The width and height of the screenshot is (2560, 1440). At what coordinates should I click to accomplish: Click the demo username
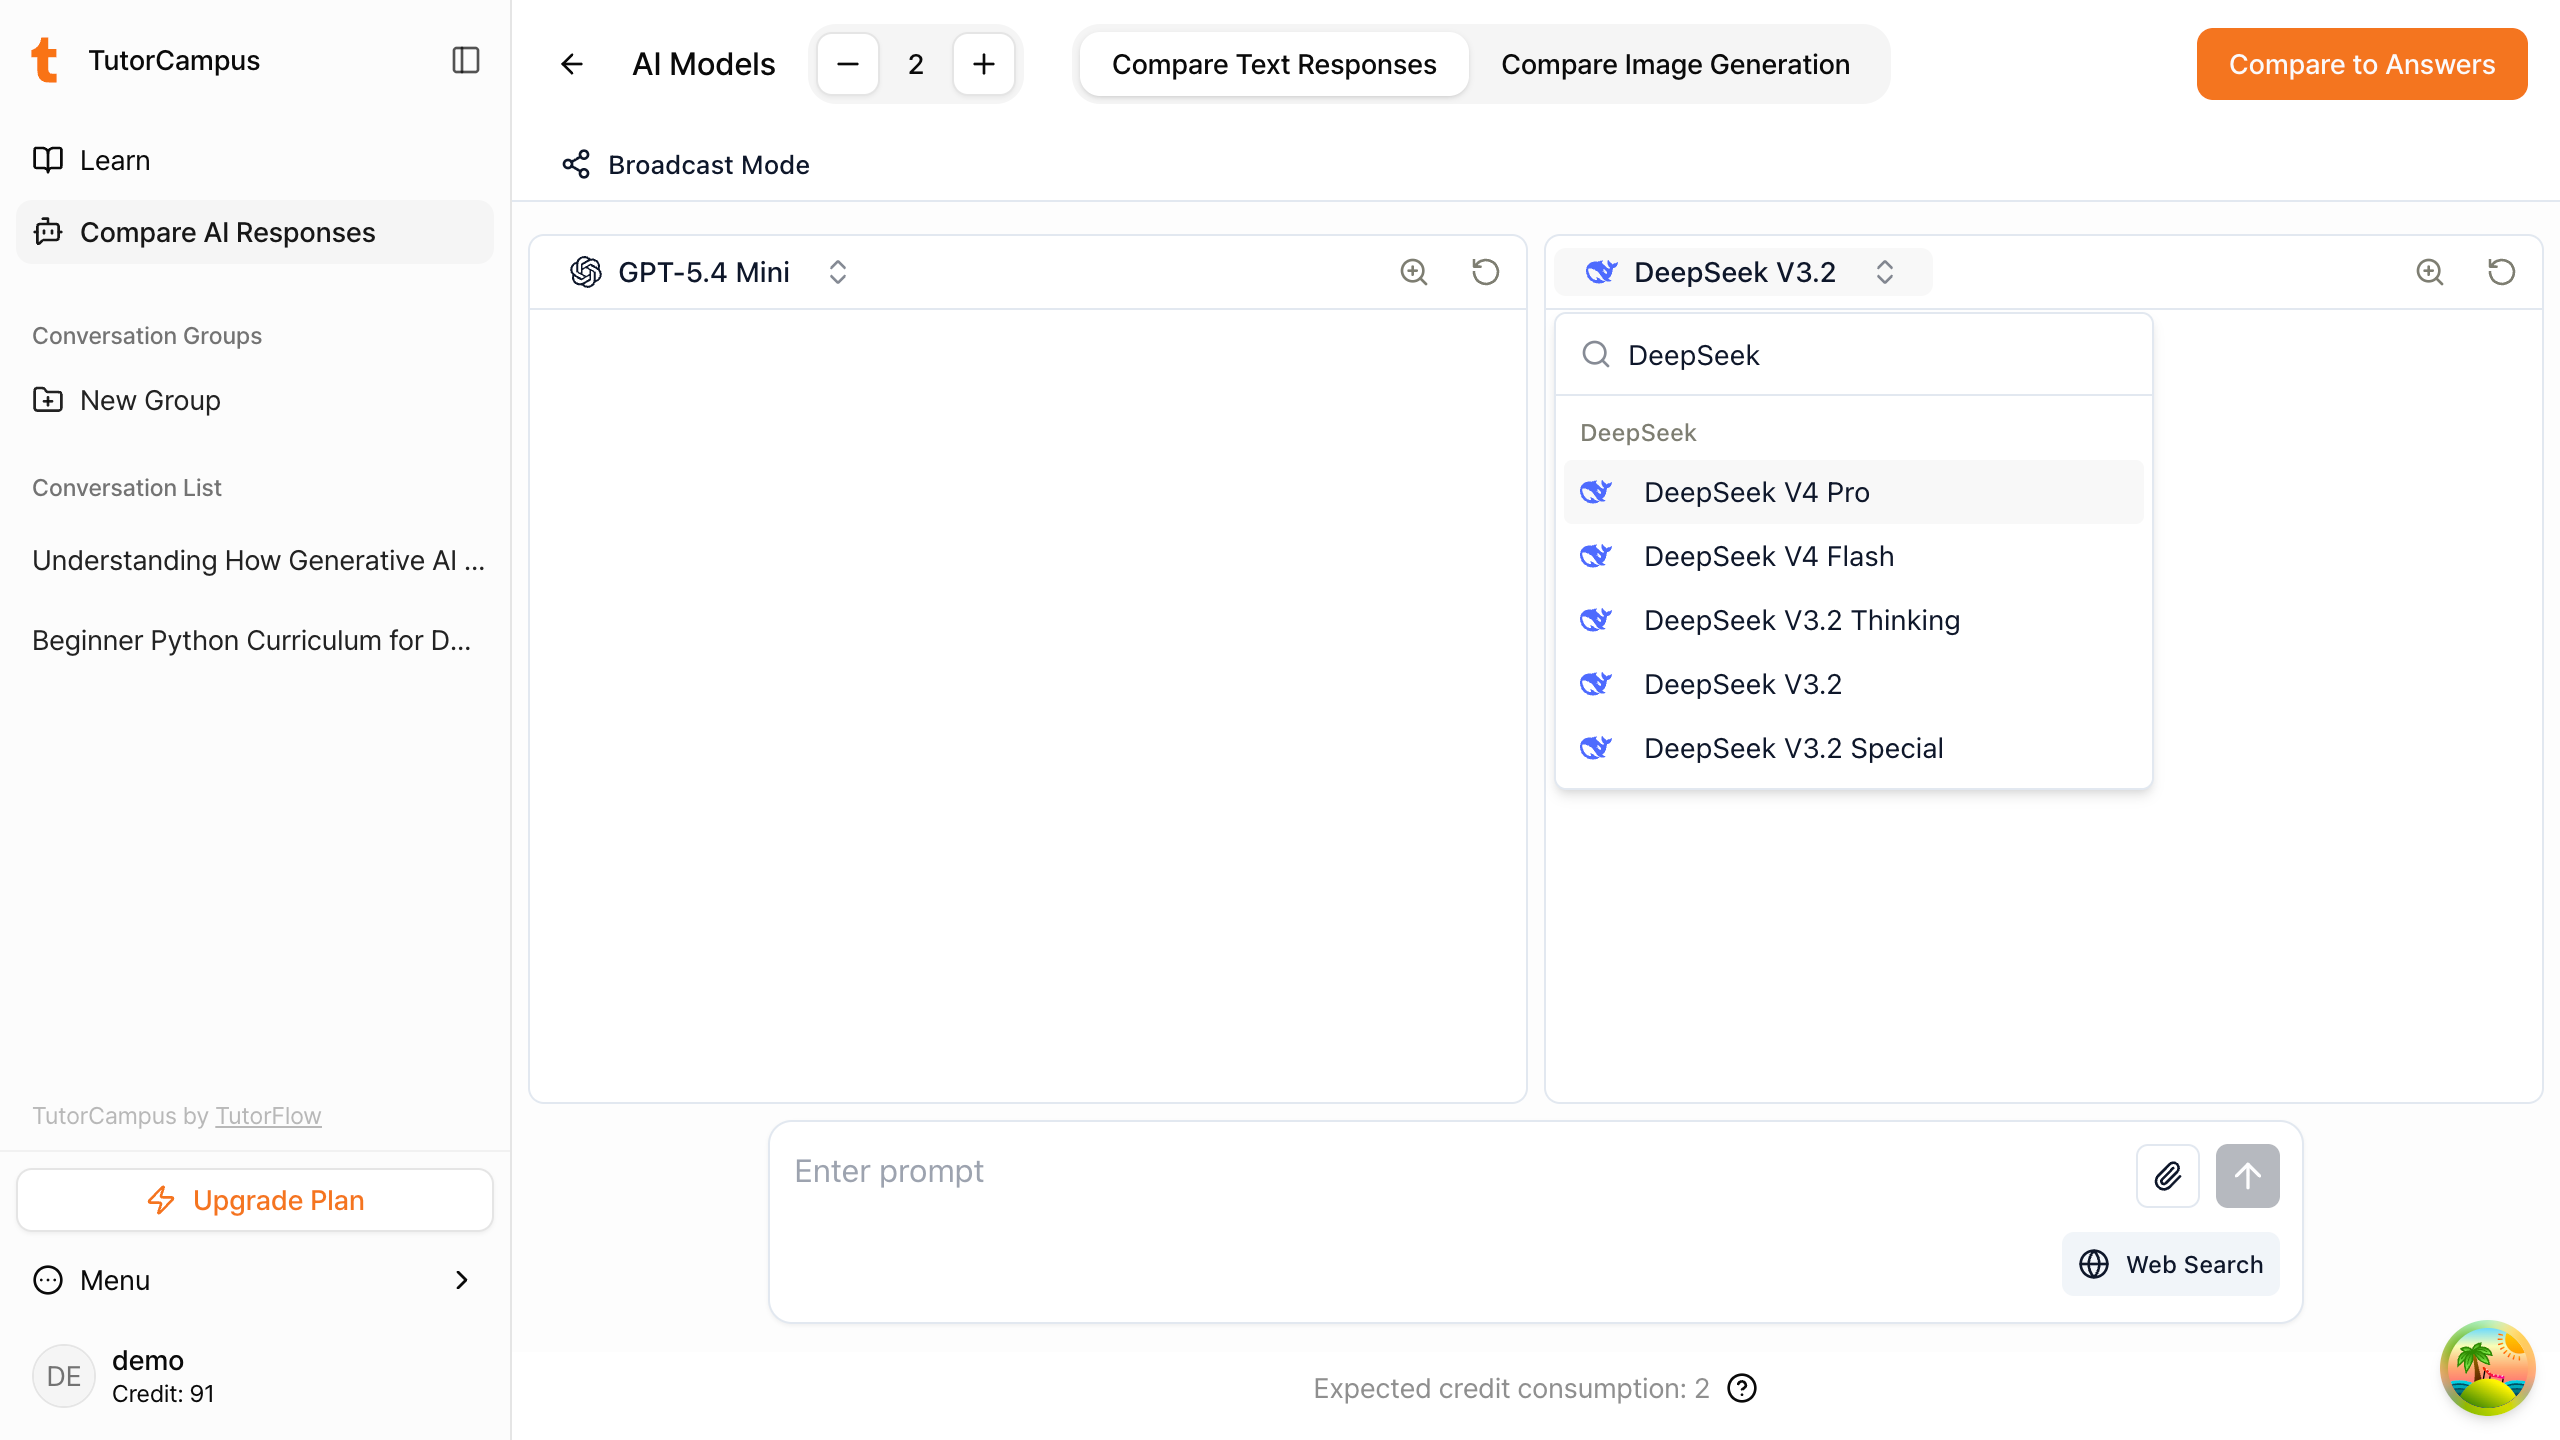tap(148, 1360)
